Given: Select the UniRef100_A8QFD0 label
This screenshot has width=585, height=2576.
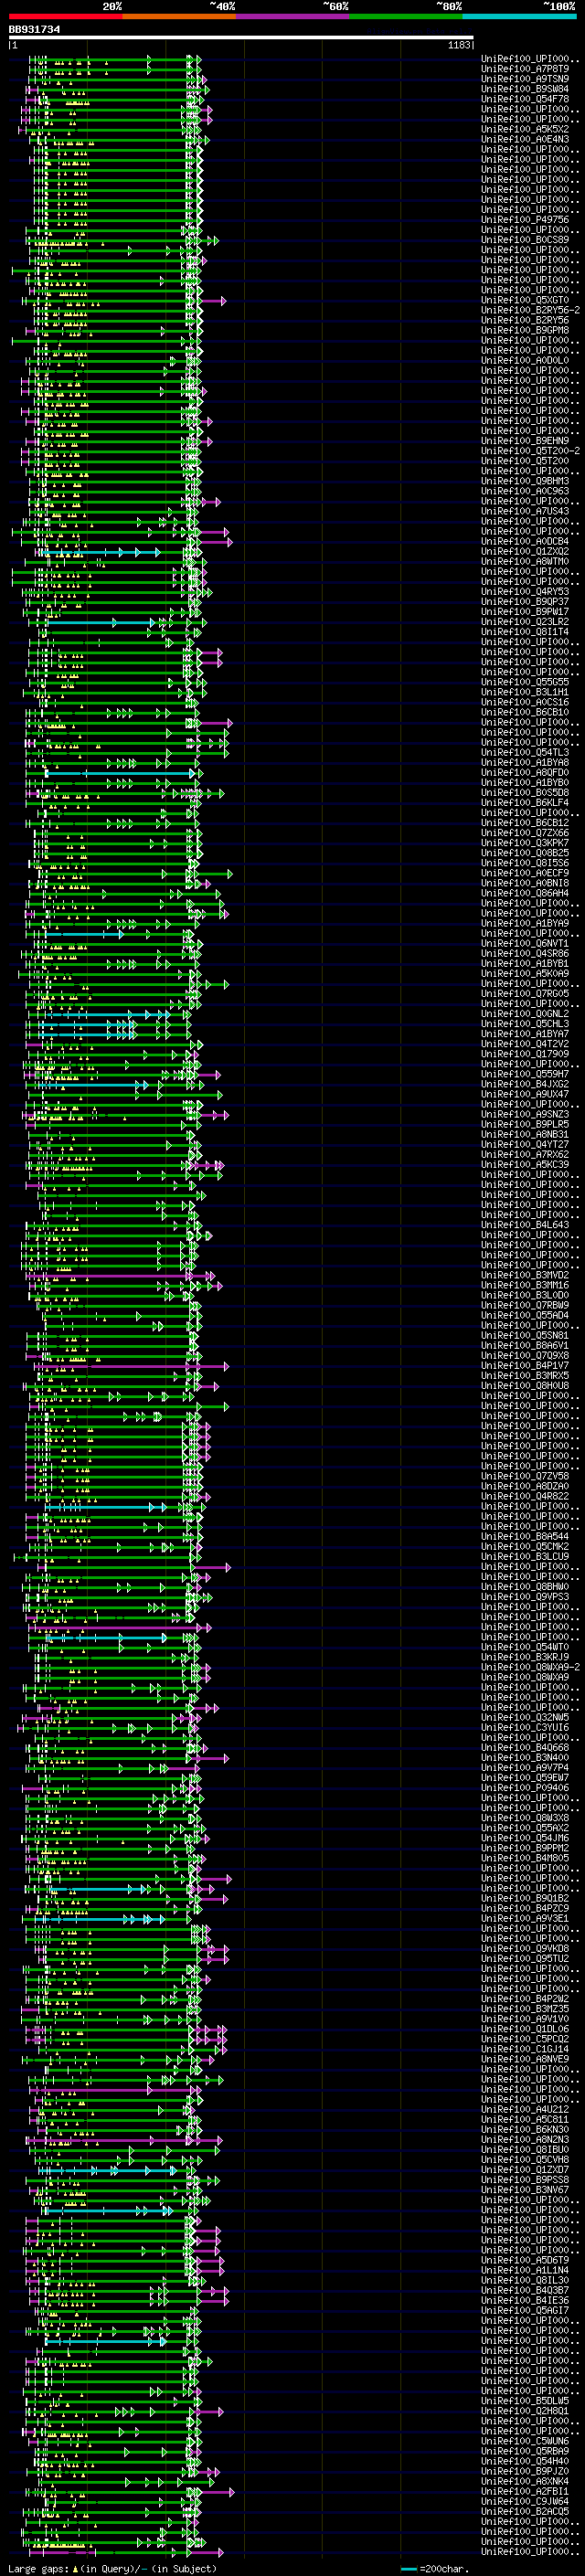Looking at the screenshot, I should pyautogui.click(x=525, y=772).
